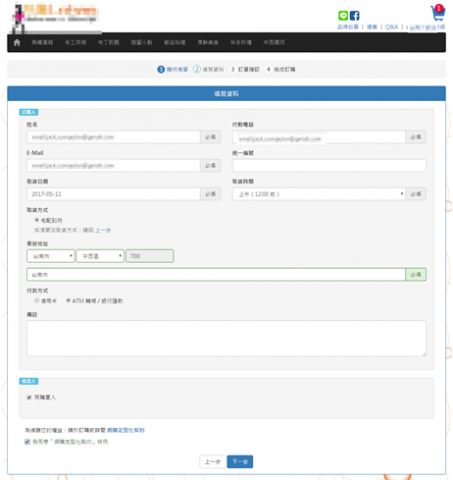Click the 備註 notes text area
Screen dimensions: 453x480
[226, 338]
